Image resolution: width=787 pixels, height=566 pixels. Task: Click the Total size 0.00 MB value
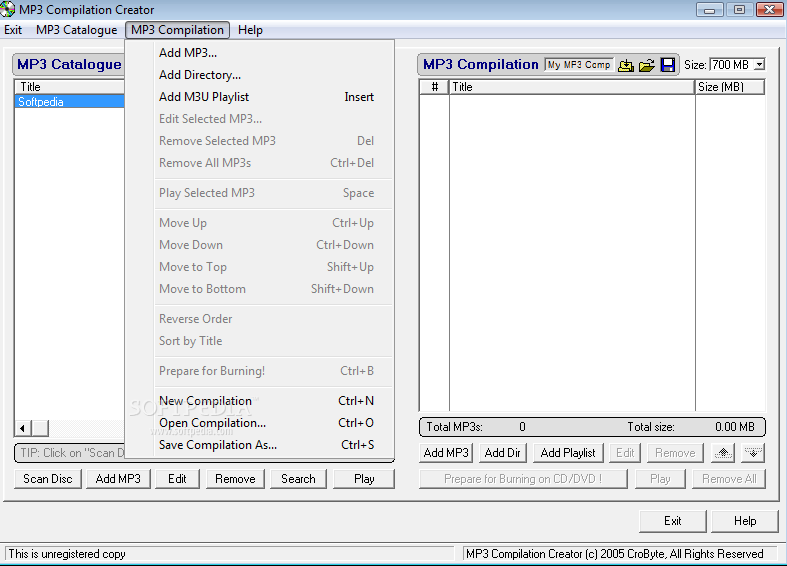(x=735, y=427)
